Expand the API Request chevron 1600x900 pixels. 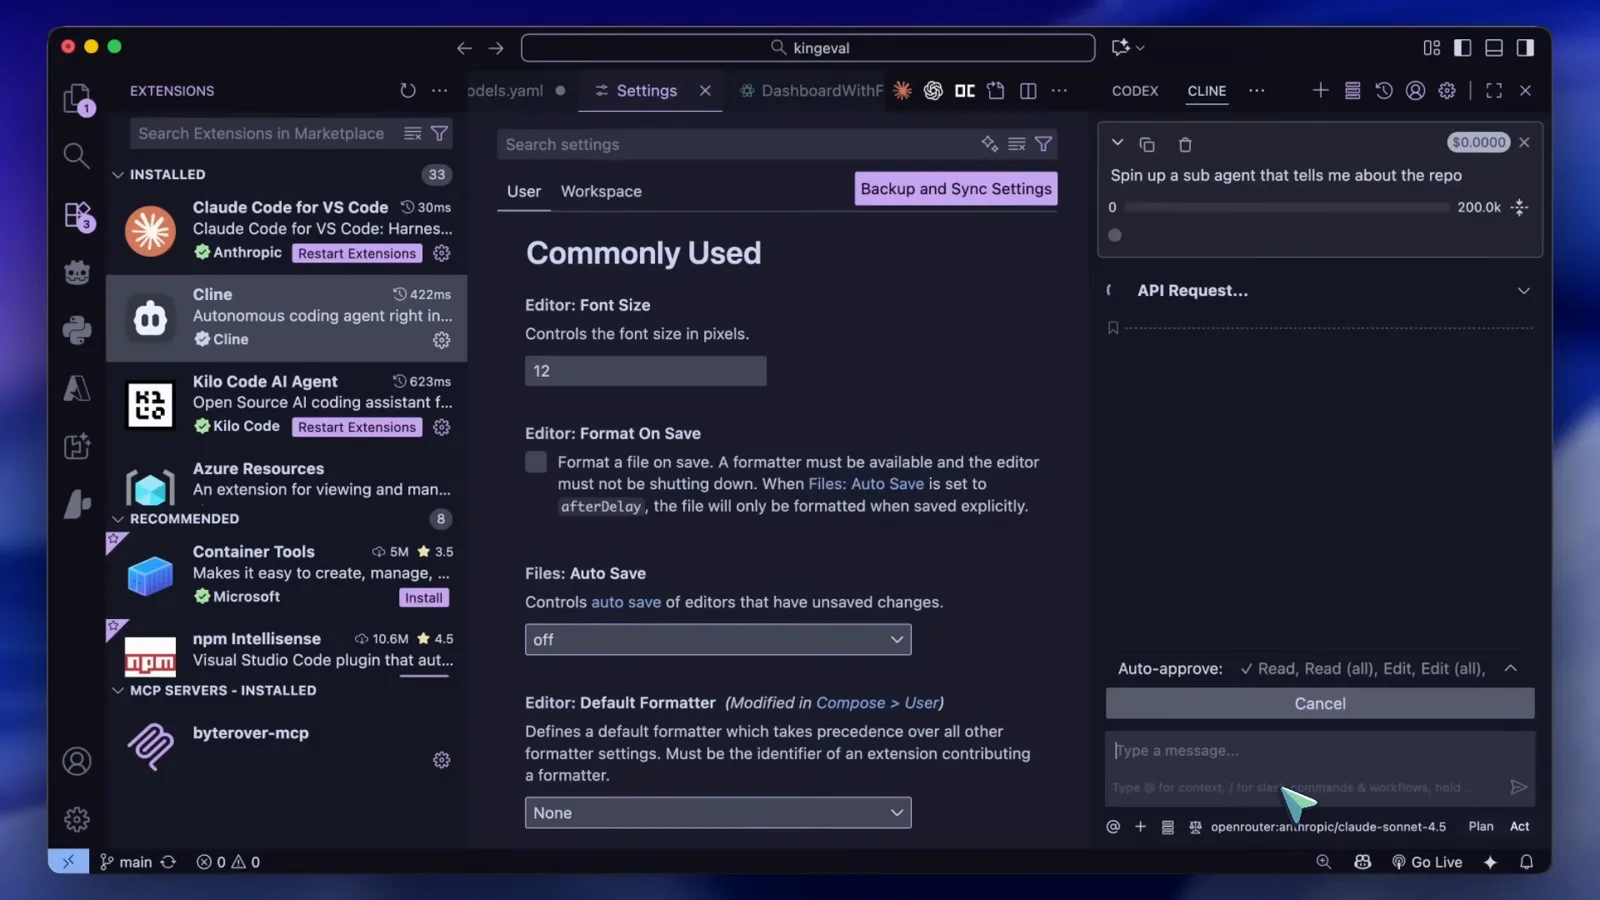pyautogui.click(x=1523, y=290)
